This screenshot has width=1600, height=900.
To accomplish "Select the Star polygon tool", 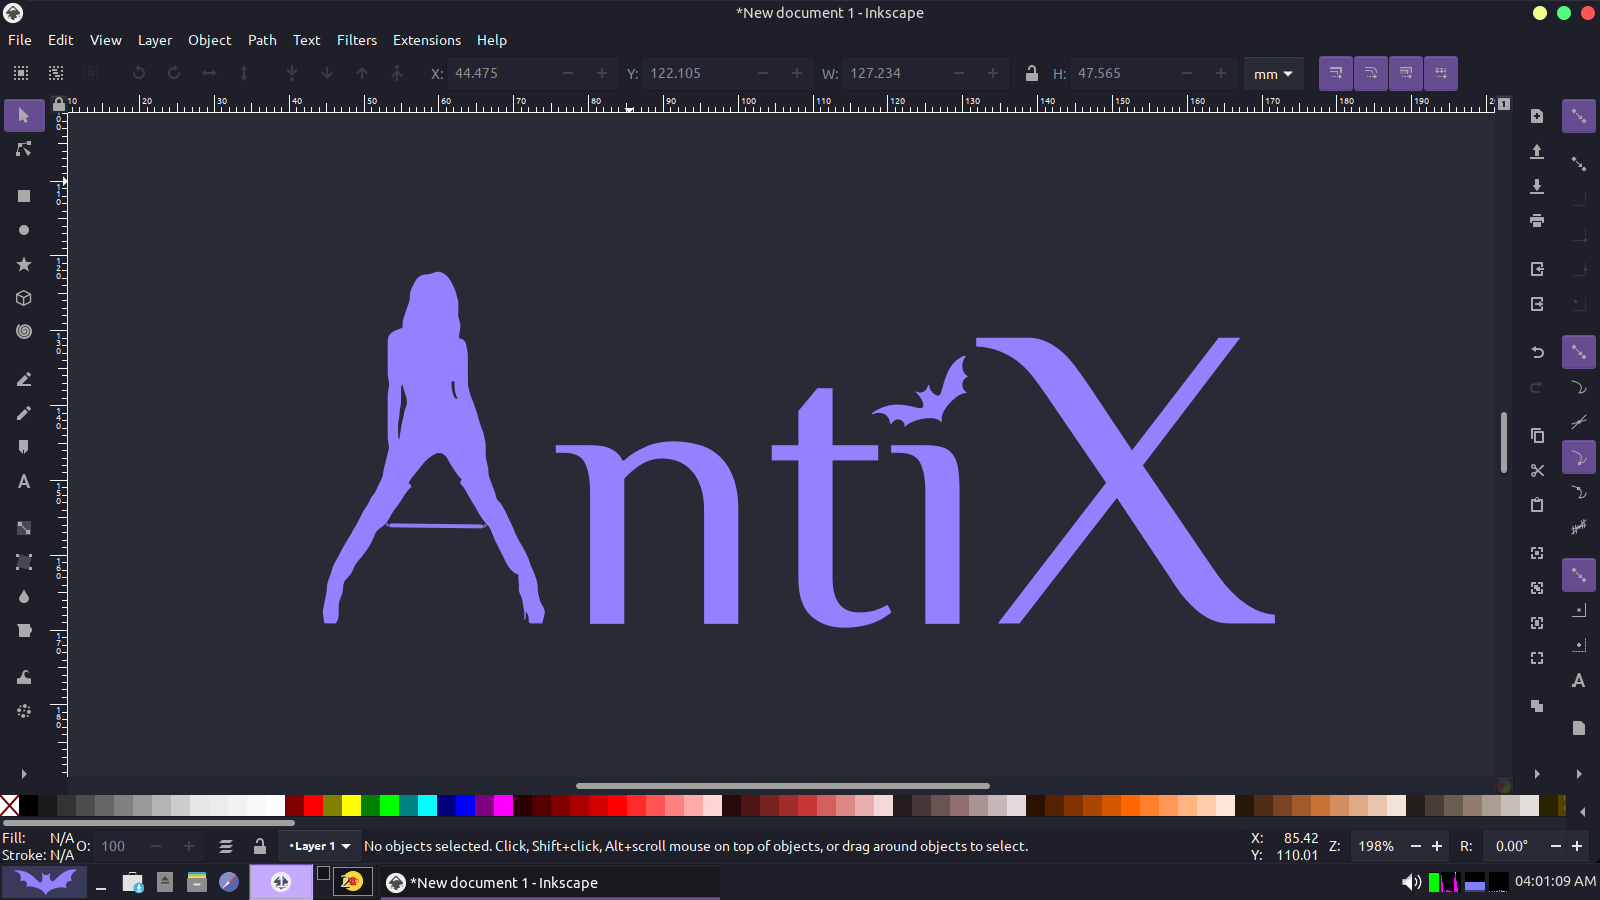I will (x=24, y=264).
